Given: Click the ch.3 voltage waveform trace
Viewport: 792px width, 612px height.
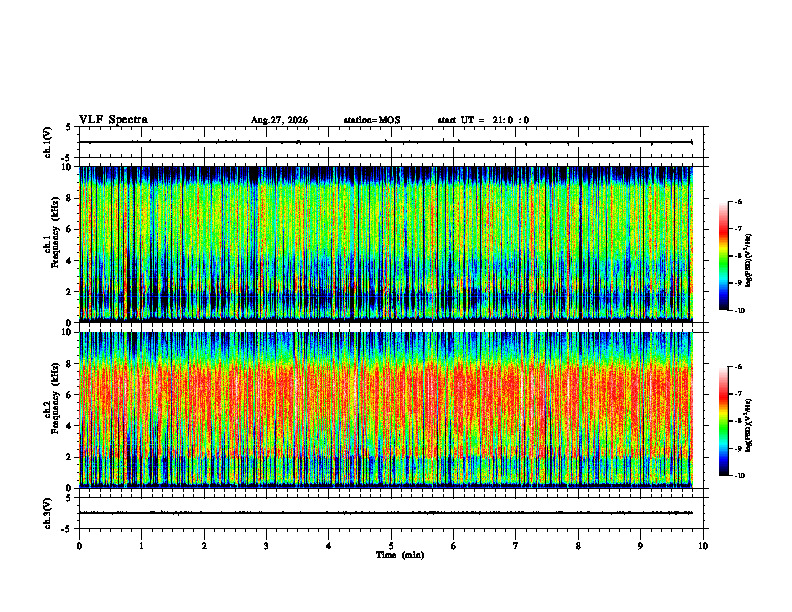Looking at the screenshot, I should coord(386,513).
